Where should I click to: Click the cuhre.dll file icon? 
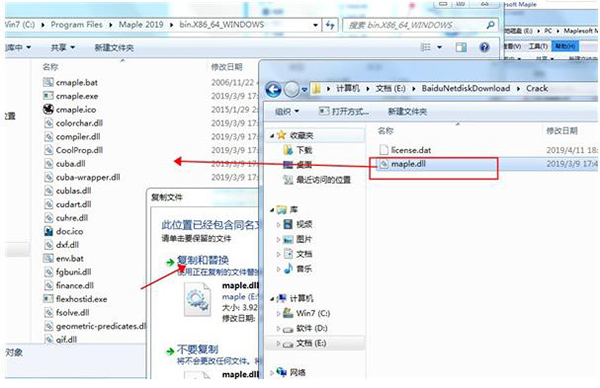tap(48, 218)
